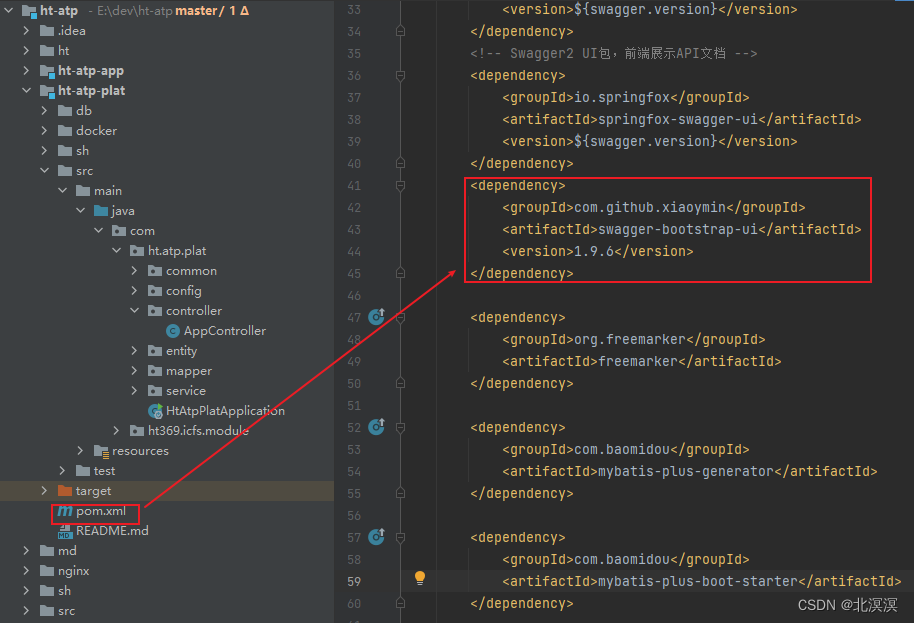Click the Spring Boot run icon on HtAtpPlatApplication

156,410
